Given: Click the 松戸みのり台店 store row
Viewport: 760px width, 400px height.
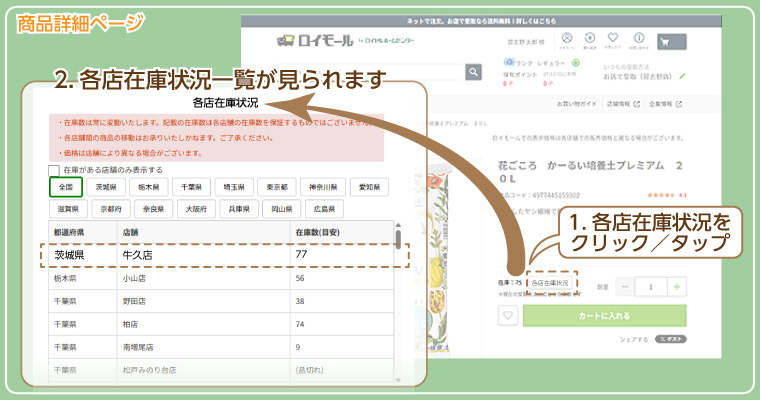Looking at the screenshot, I should [x=221, y=370].
